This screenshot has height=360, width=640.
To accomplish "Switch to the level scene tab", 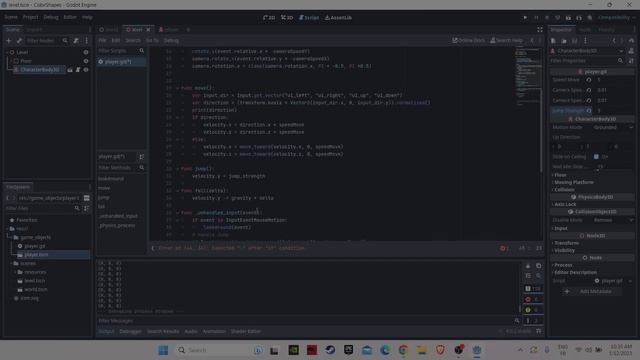I will tap(138, 30).
